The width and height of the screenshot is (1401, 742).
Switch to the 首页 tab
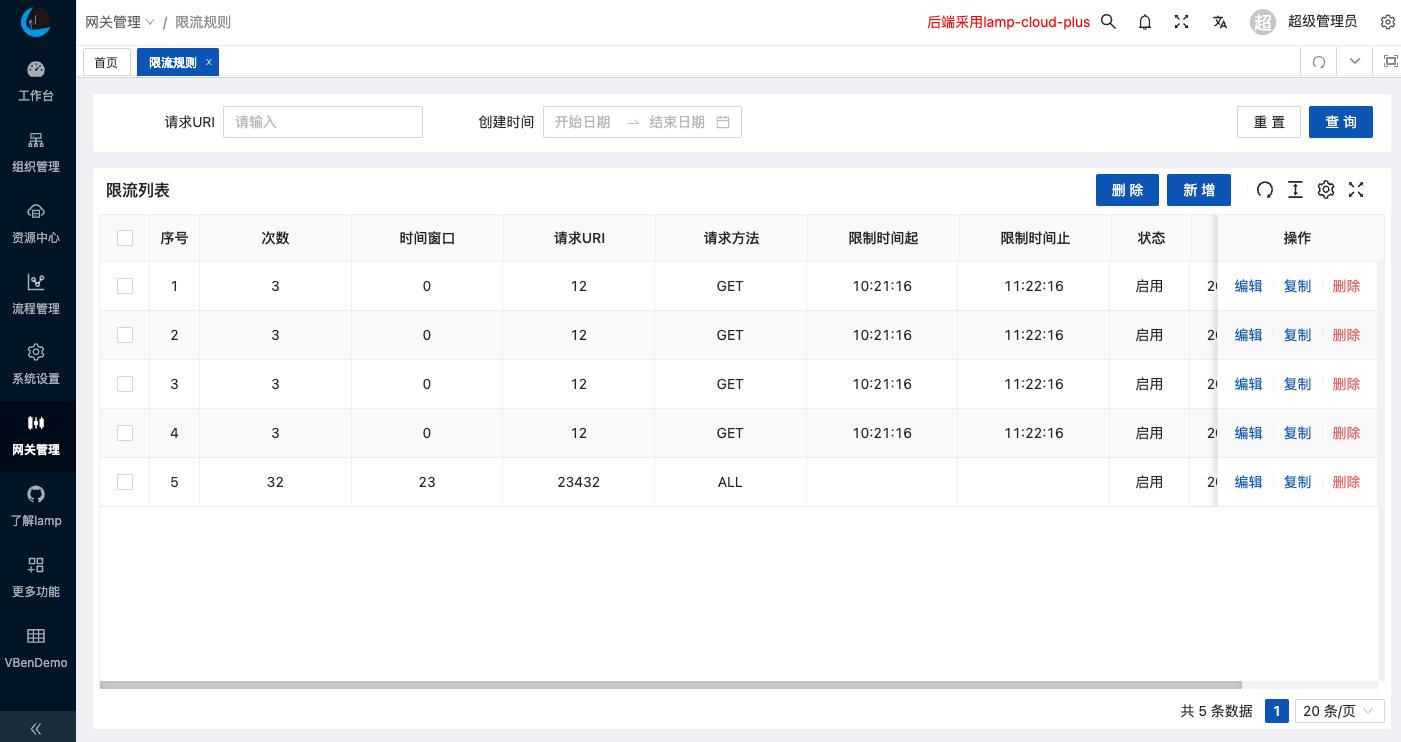click(x=106, y=62)
